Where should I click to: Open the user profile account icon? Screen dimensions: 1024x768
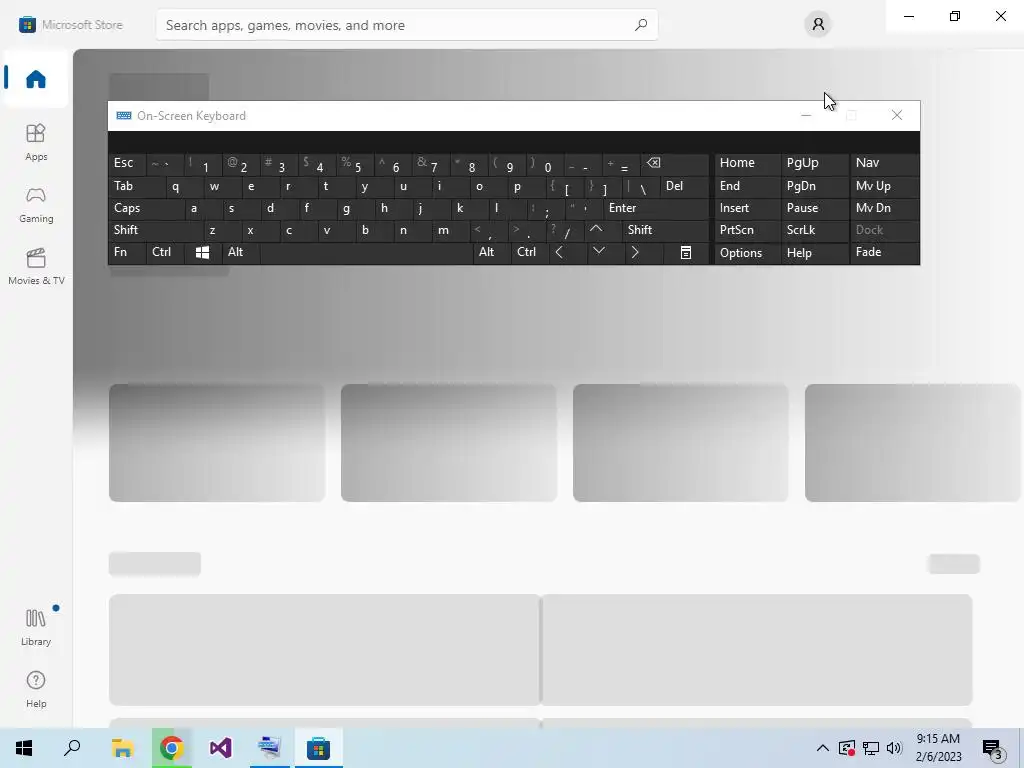[818, 25]
